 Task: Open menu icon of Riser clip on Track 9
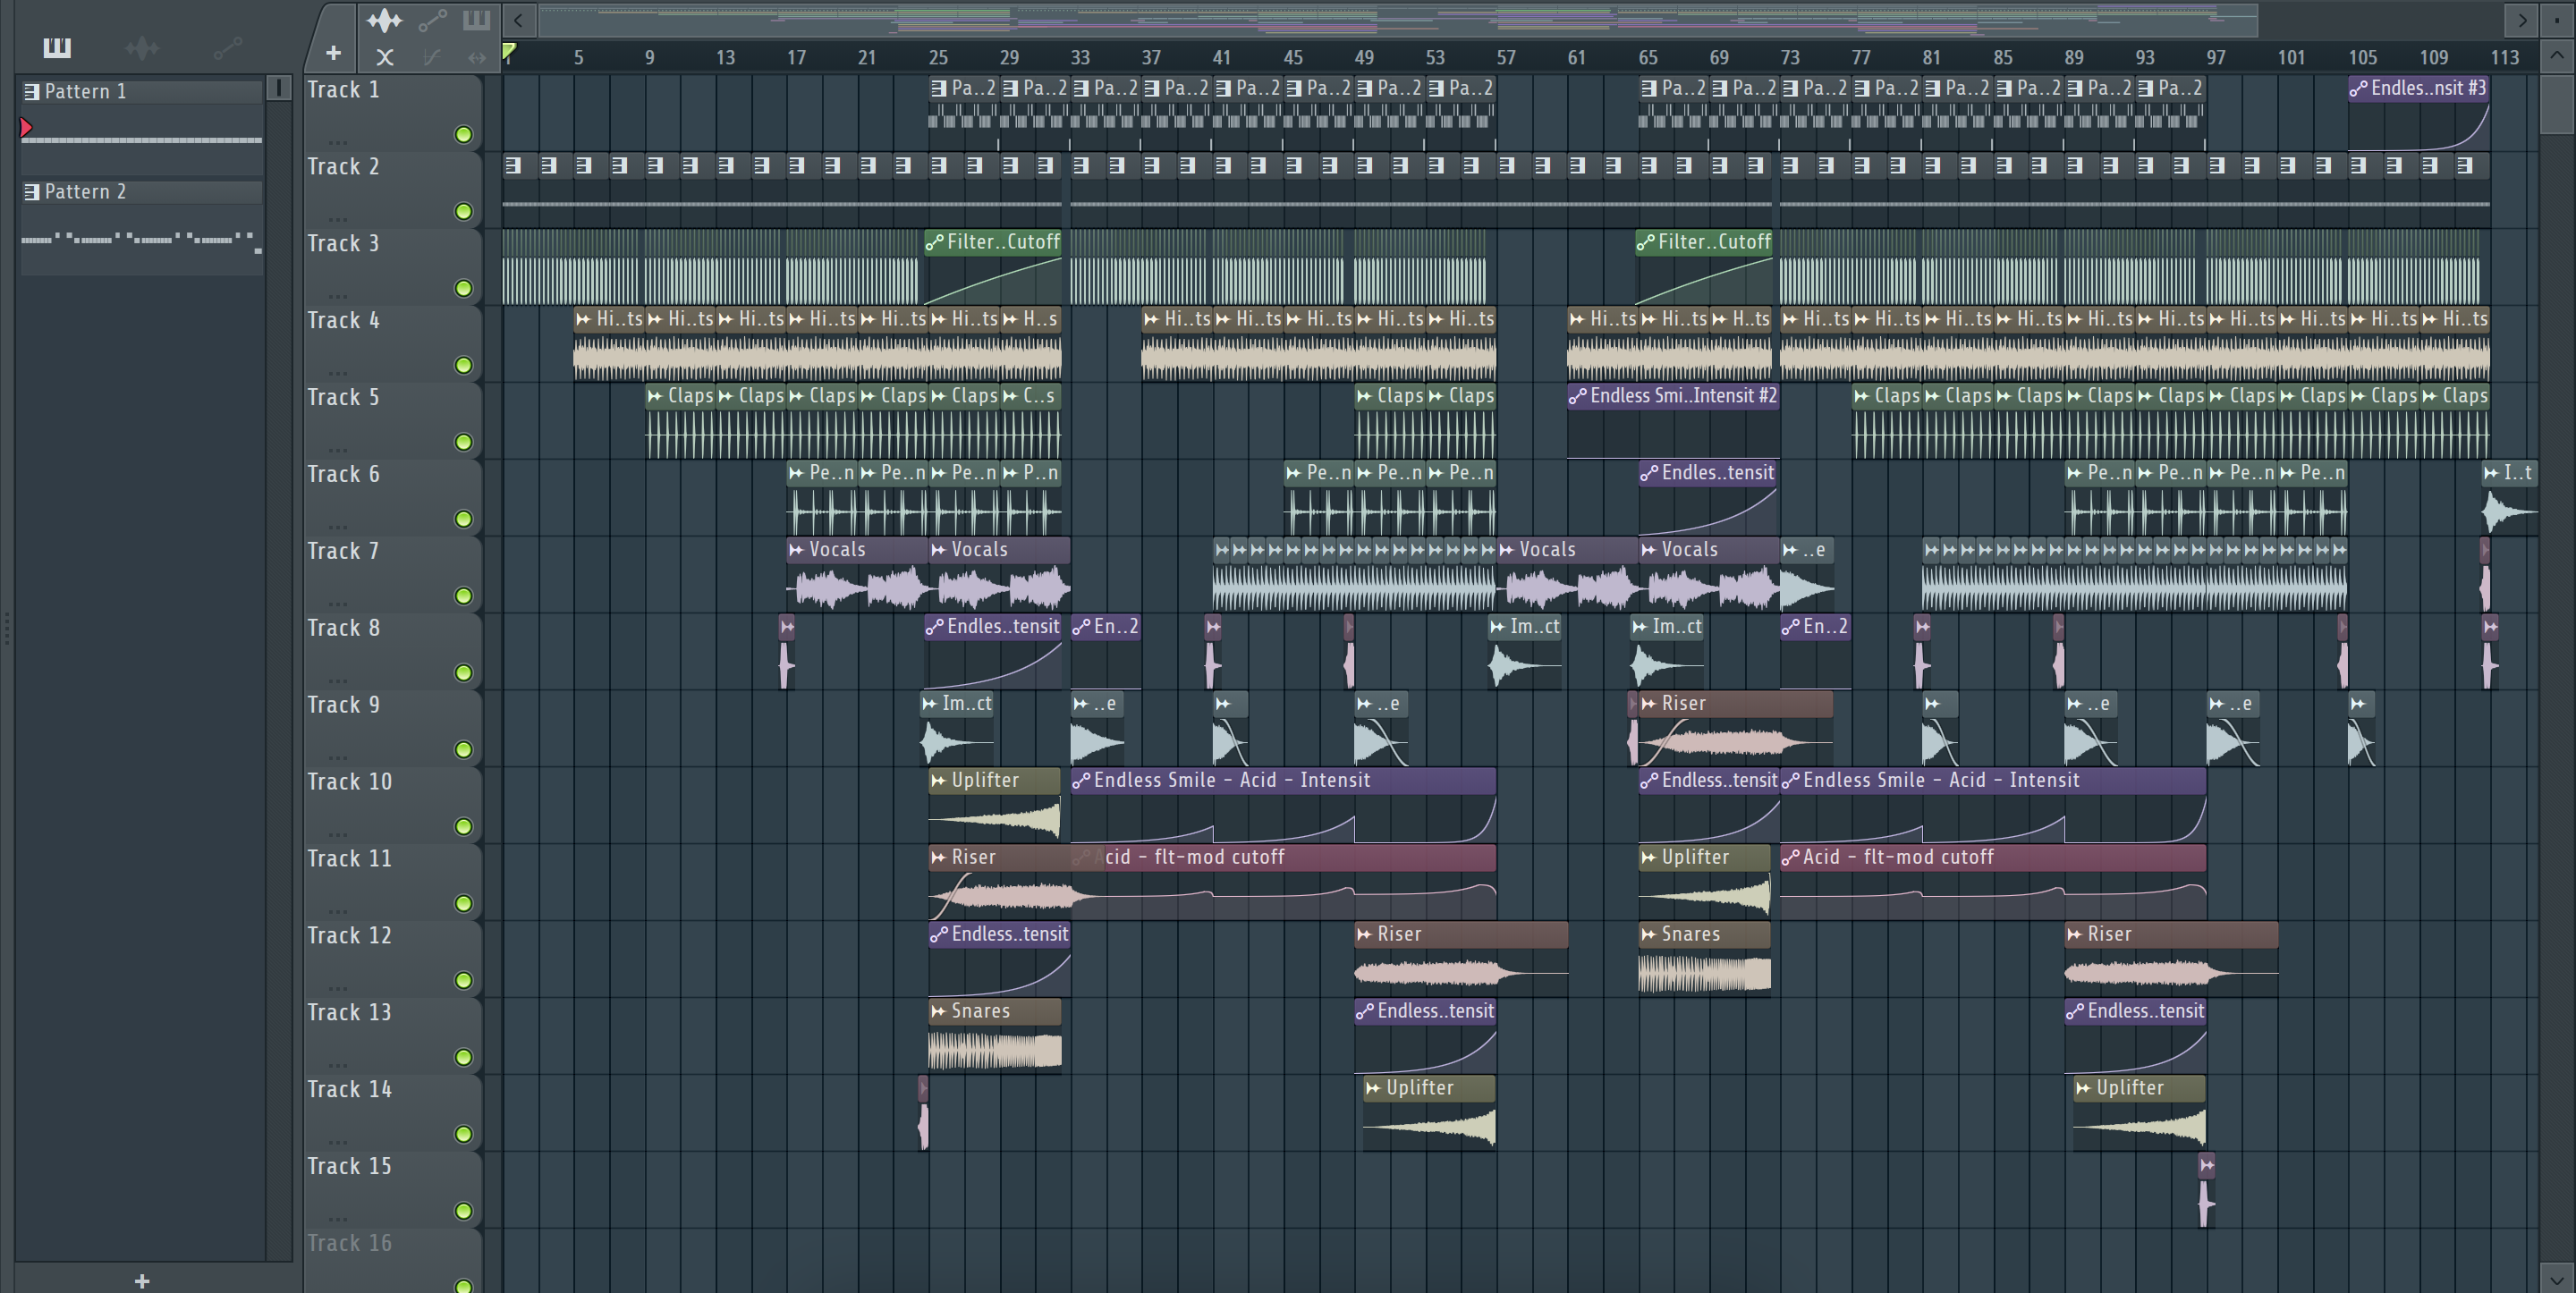pos(1649,703)
